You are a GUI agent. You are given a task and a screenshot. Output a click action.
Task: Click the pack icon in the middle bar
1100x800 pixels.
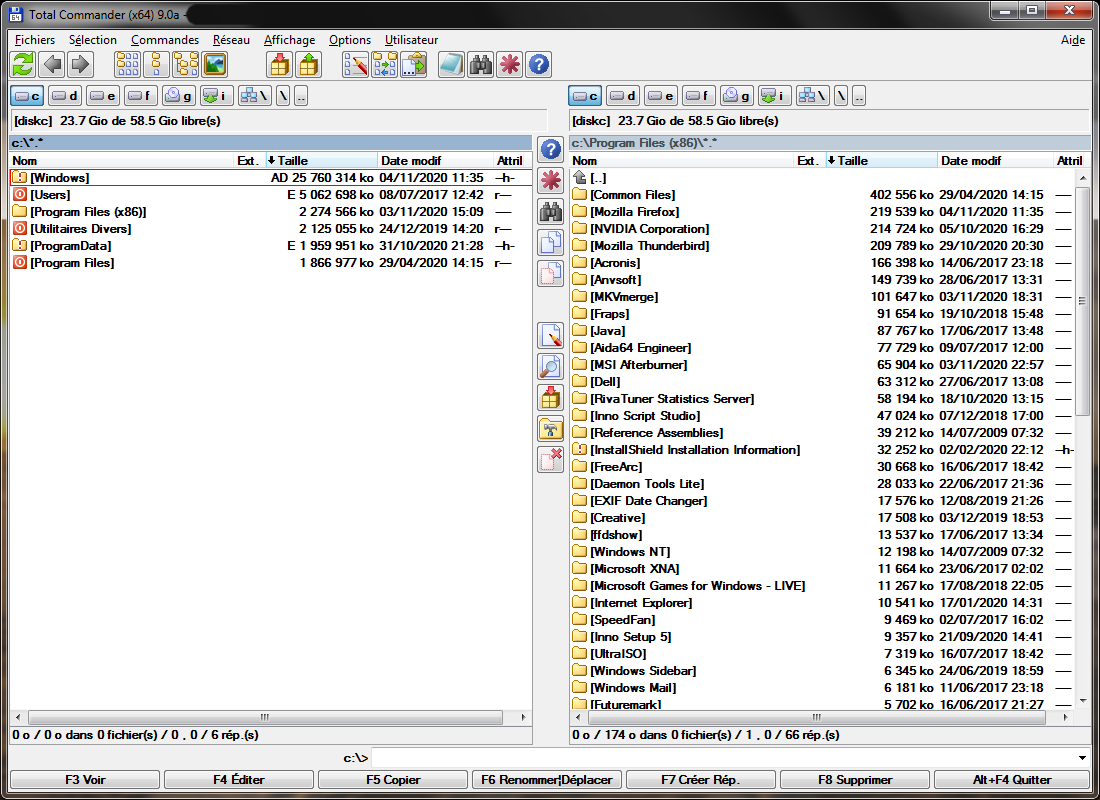click(551, 397)
